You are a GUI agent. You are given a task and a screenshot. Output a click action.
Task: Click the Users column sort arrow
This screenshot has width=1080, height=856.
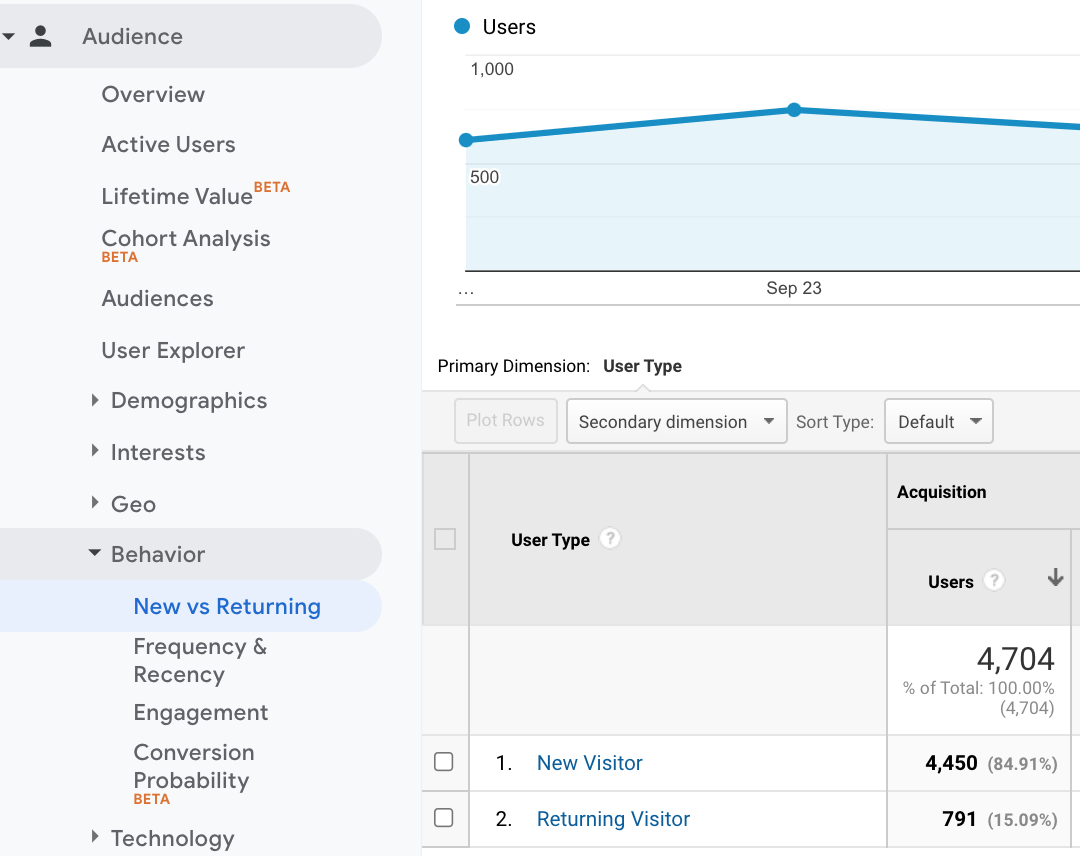(x=1055, y=579)
